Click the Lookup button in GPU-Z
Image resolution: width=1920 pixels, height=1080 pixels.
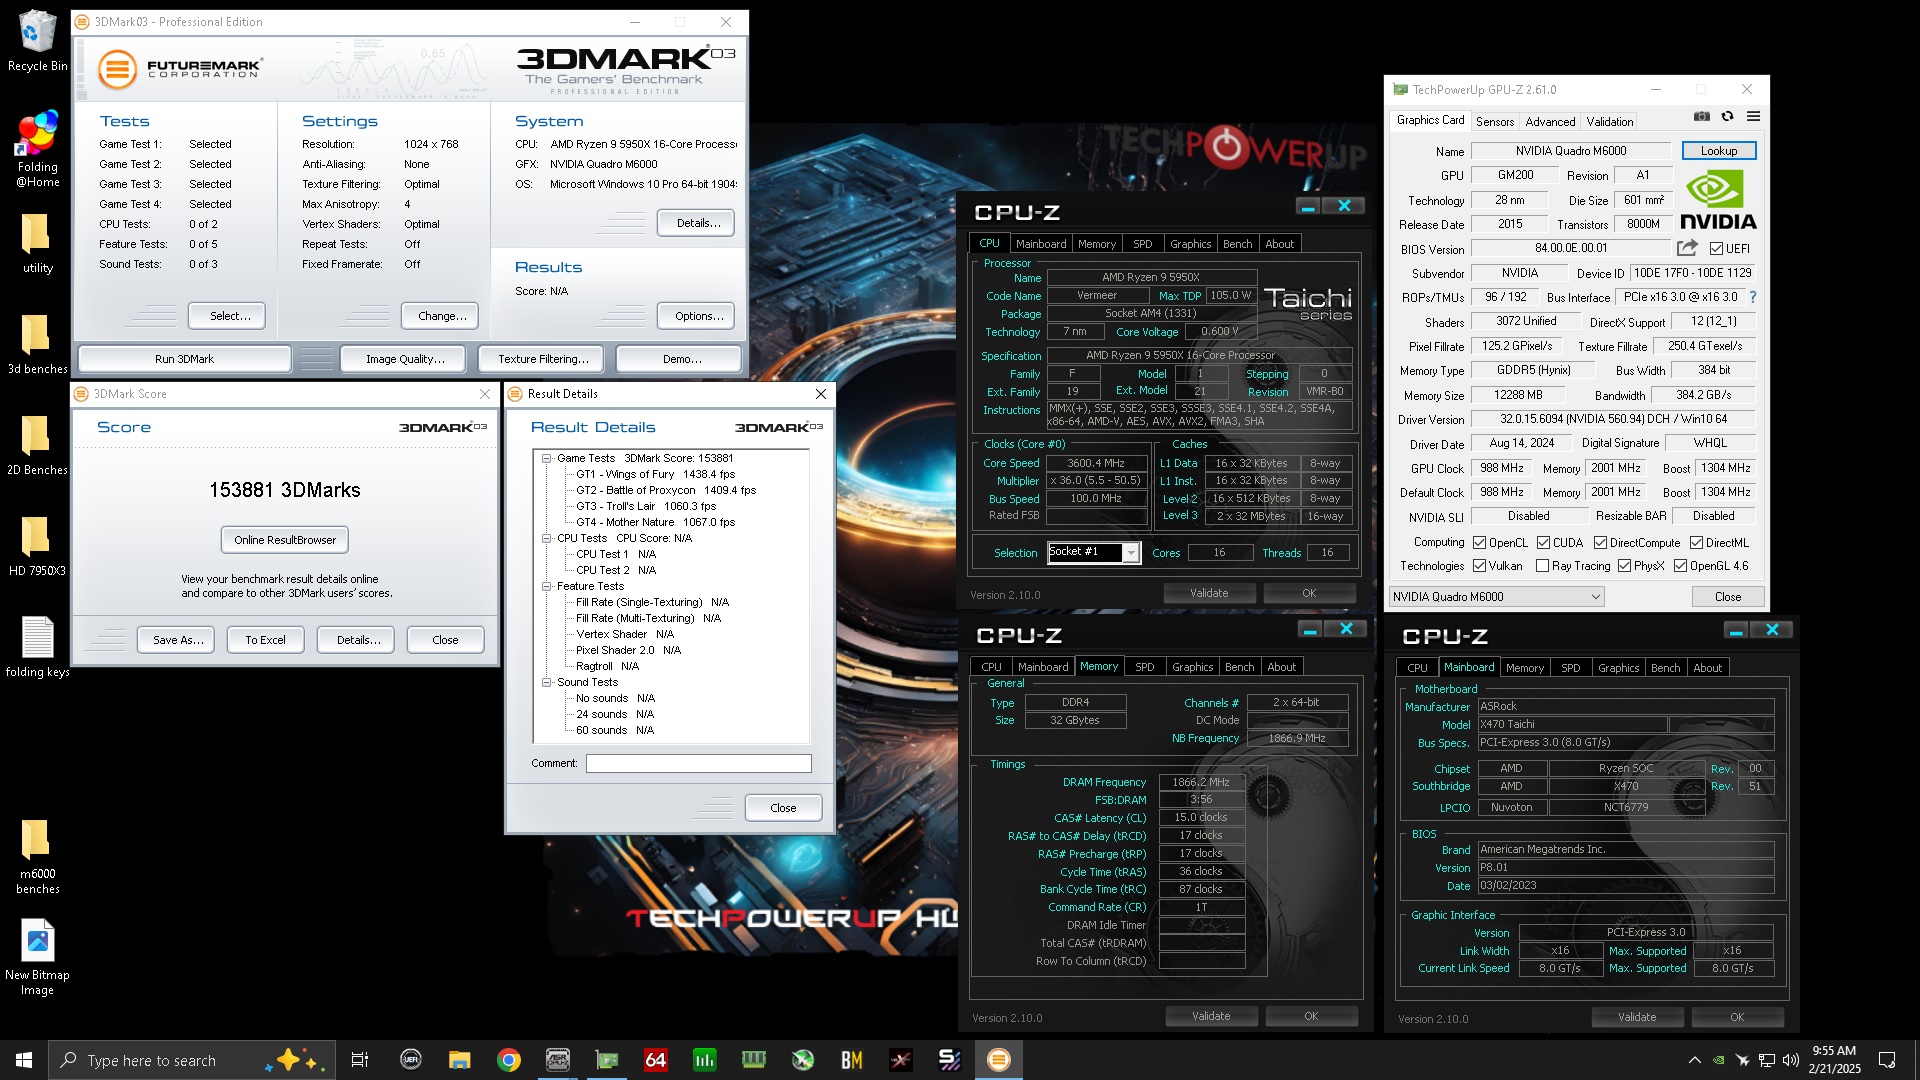click(1719, 151)
